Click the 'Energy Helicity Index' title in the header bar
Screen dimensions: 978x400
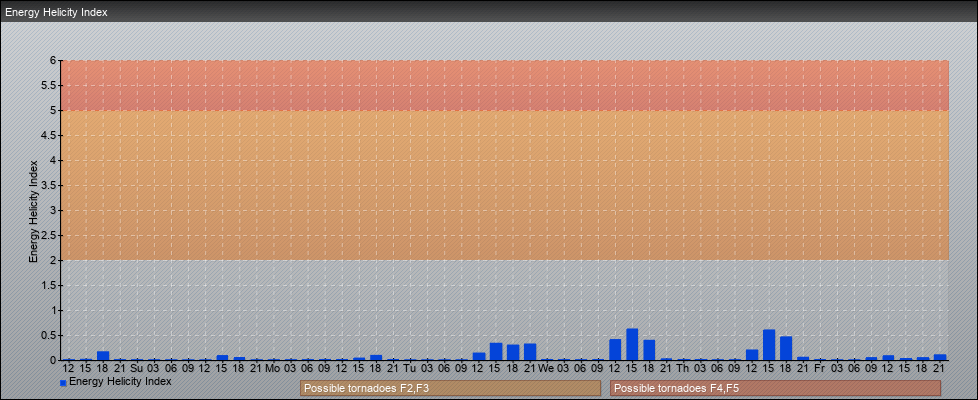click(56, 12)
